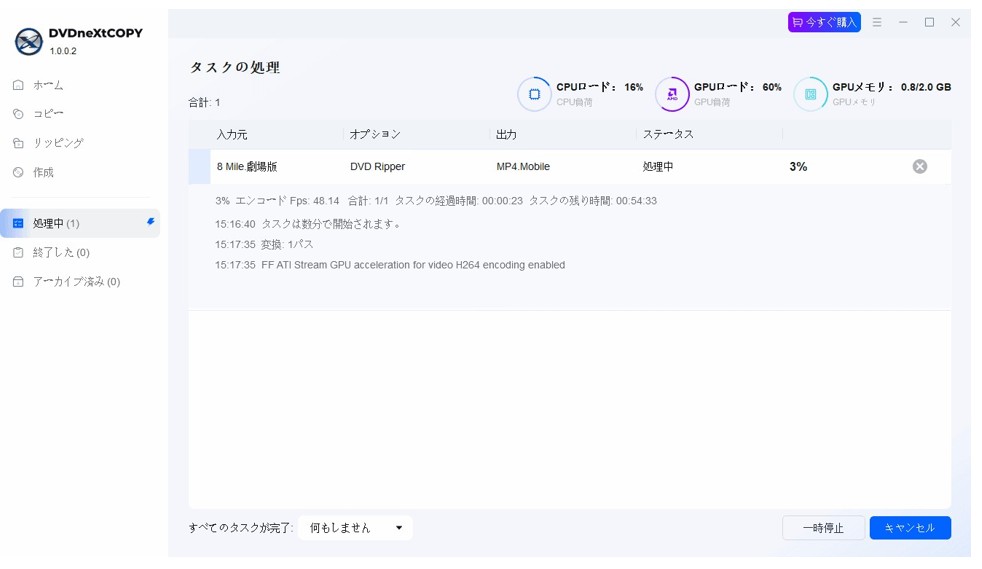Select the 作成 creator icon

point(18,172)
